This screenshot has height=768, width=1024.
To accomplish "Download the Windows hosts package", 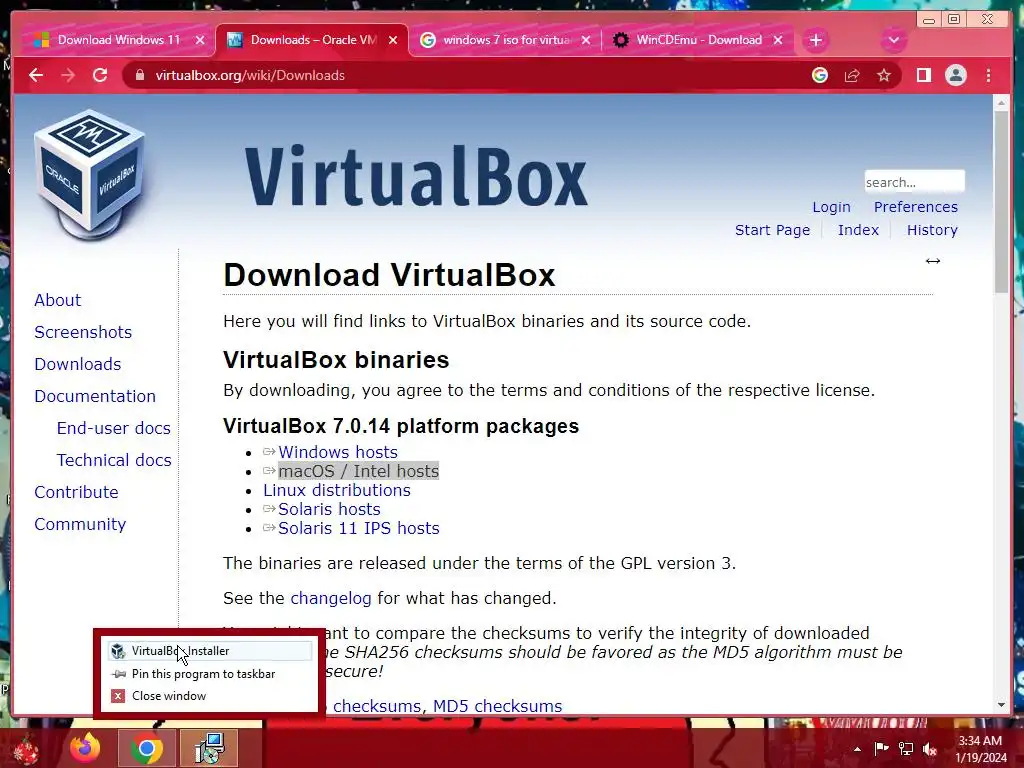I will point(338,452).
